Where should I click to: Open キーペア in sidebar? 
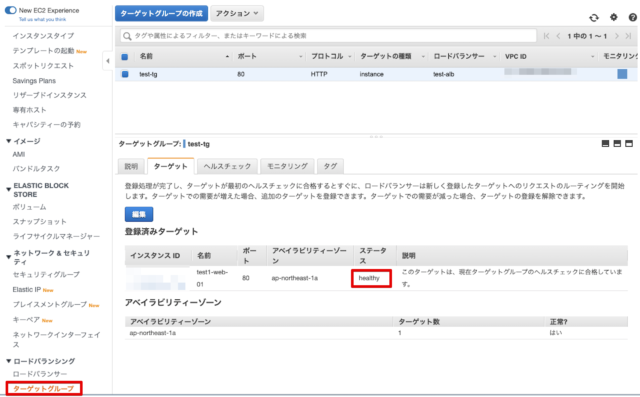26,319
